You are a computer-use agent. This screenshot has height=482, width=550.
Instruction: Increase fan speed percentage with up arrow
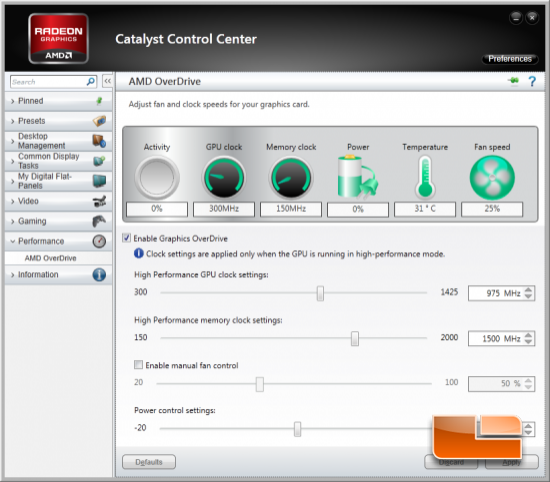[528, 380]
